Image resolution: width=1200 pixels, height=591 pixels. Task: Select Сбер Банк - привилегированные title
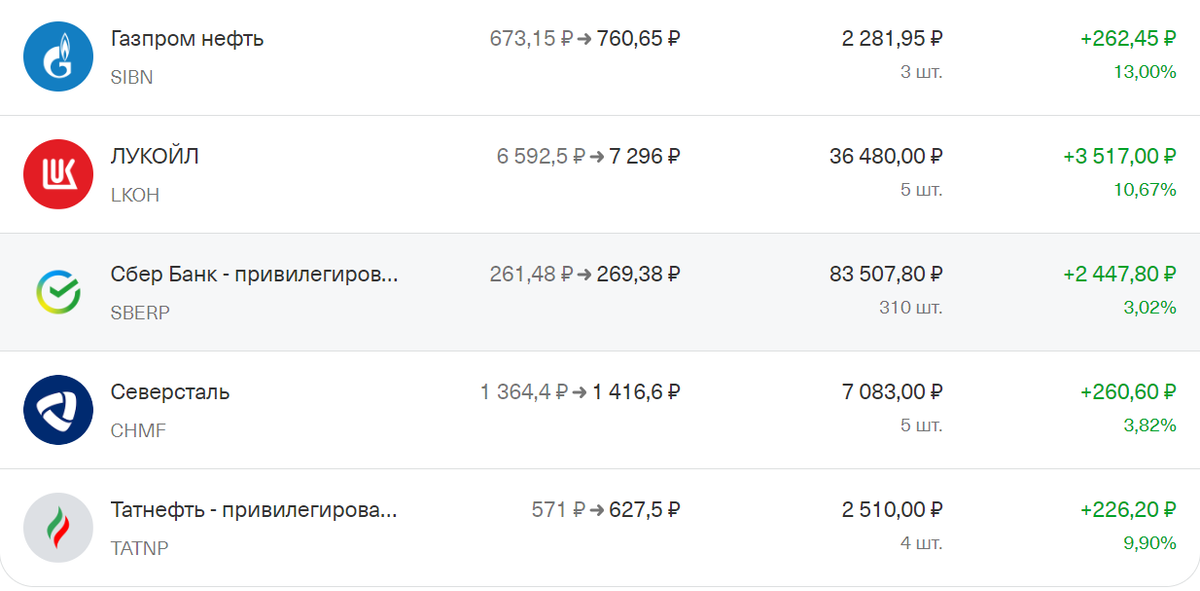point(254,274)
